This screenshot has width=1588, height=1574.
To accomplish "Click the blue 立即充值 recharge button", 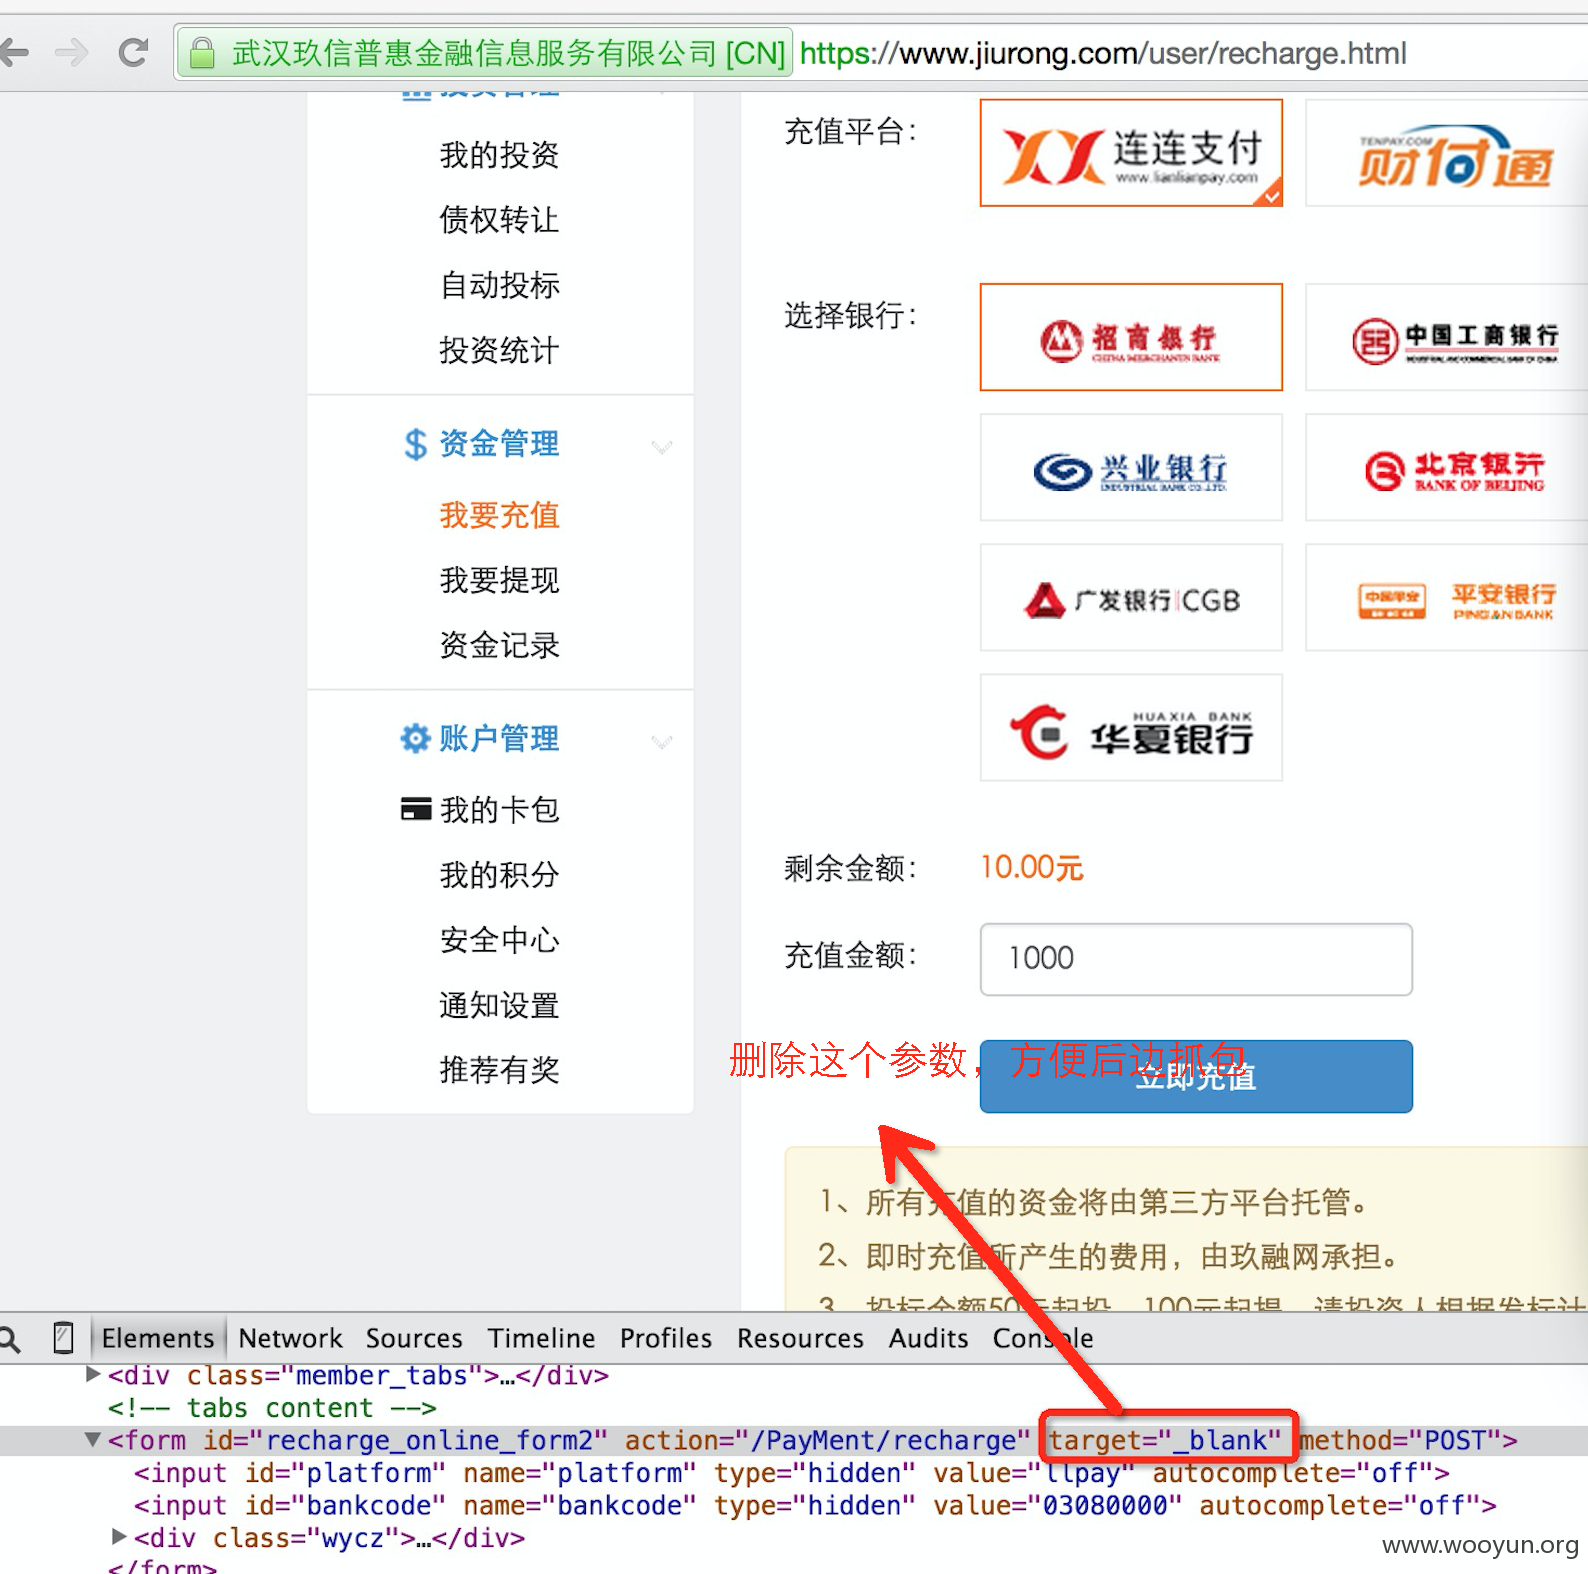I will pos(1196,1077).
